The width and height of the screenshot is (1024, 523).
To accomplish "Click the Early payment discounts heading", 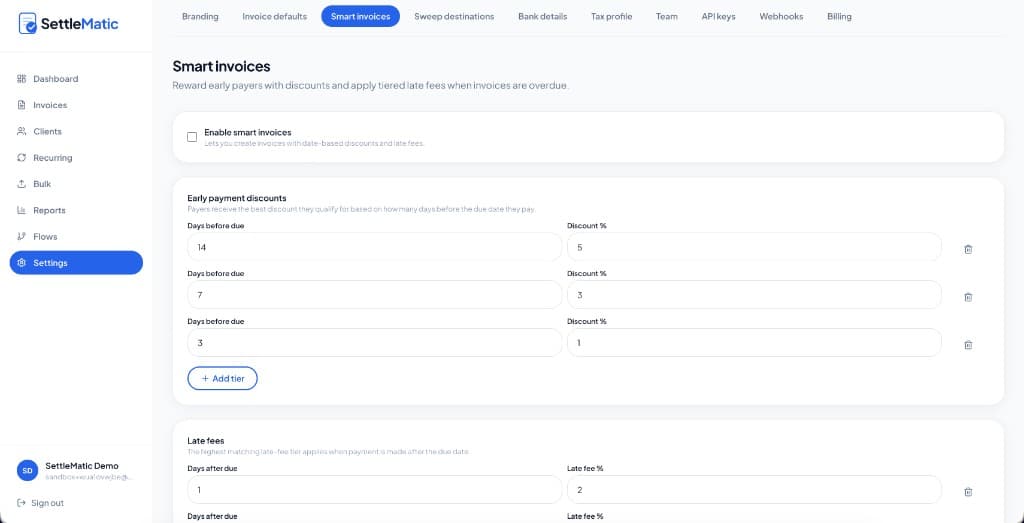I will 237,198.
